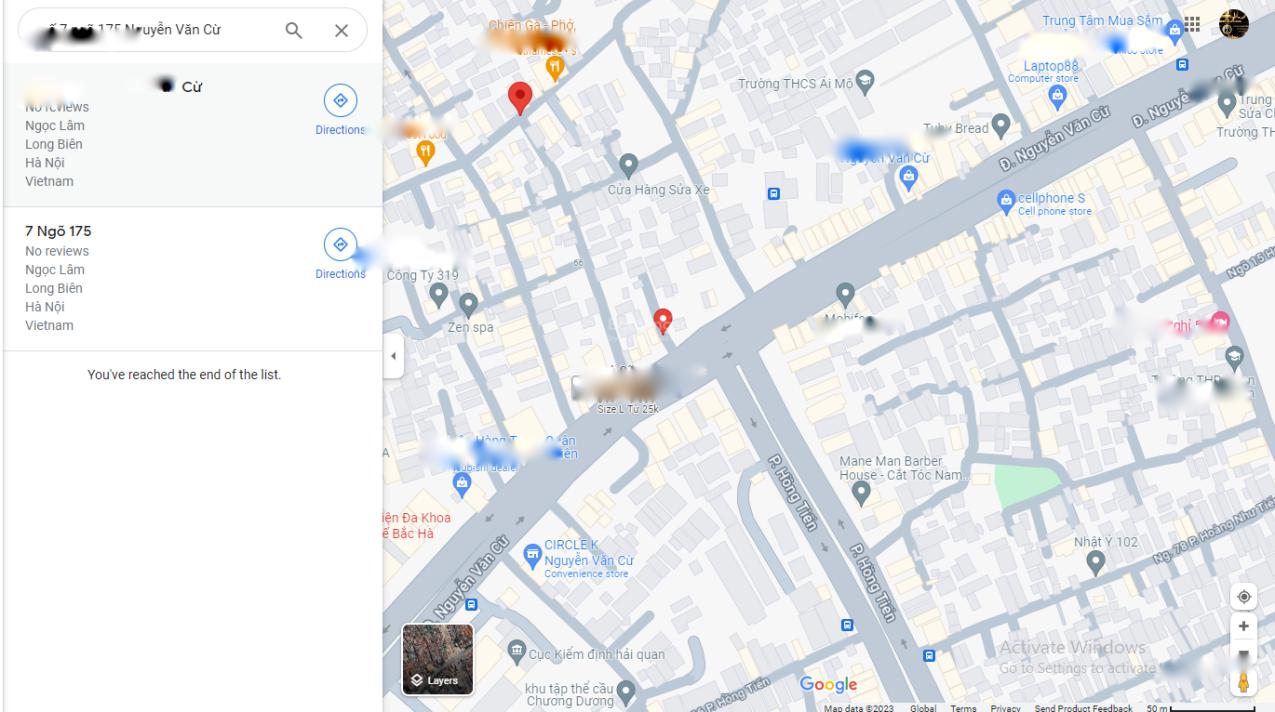Clear the search with the X icon
The image size is (1275, 712).
[x=341, y=31]
